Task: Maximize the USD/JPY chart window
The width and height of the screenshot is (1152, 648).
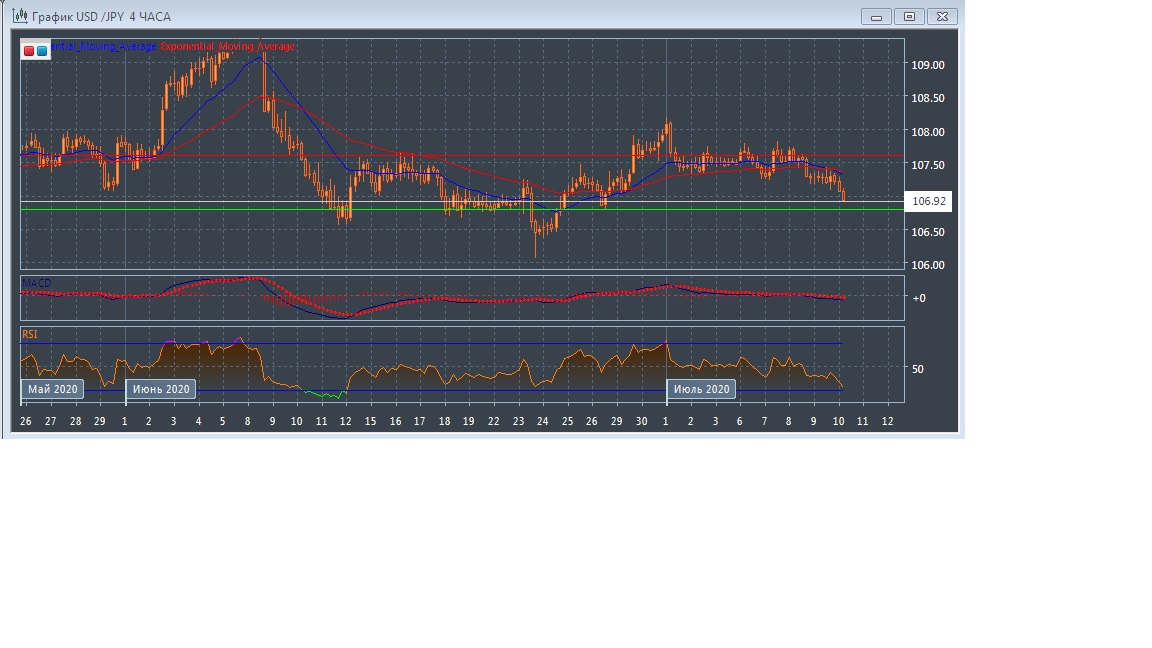Action: (909, 16)
